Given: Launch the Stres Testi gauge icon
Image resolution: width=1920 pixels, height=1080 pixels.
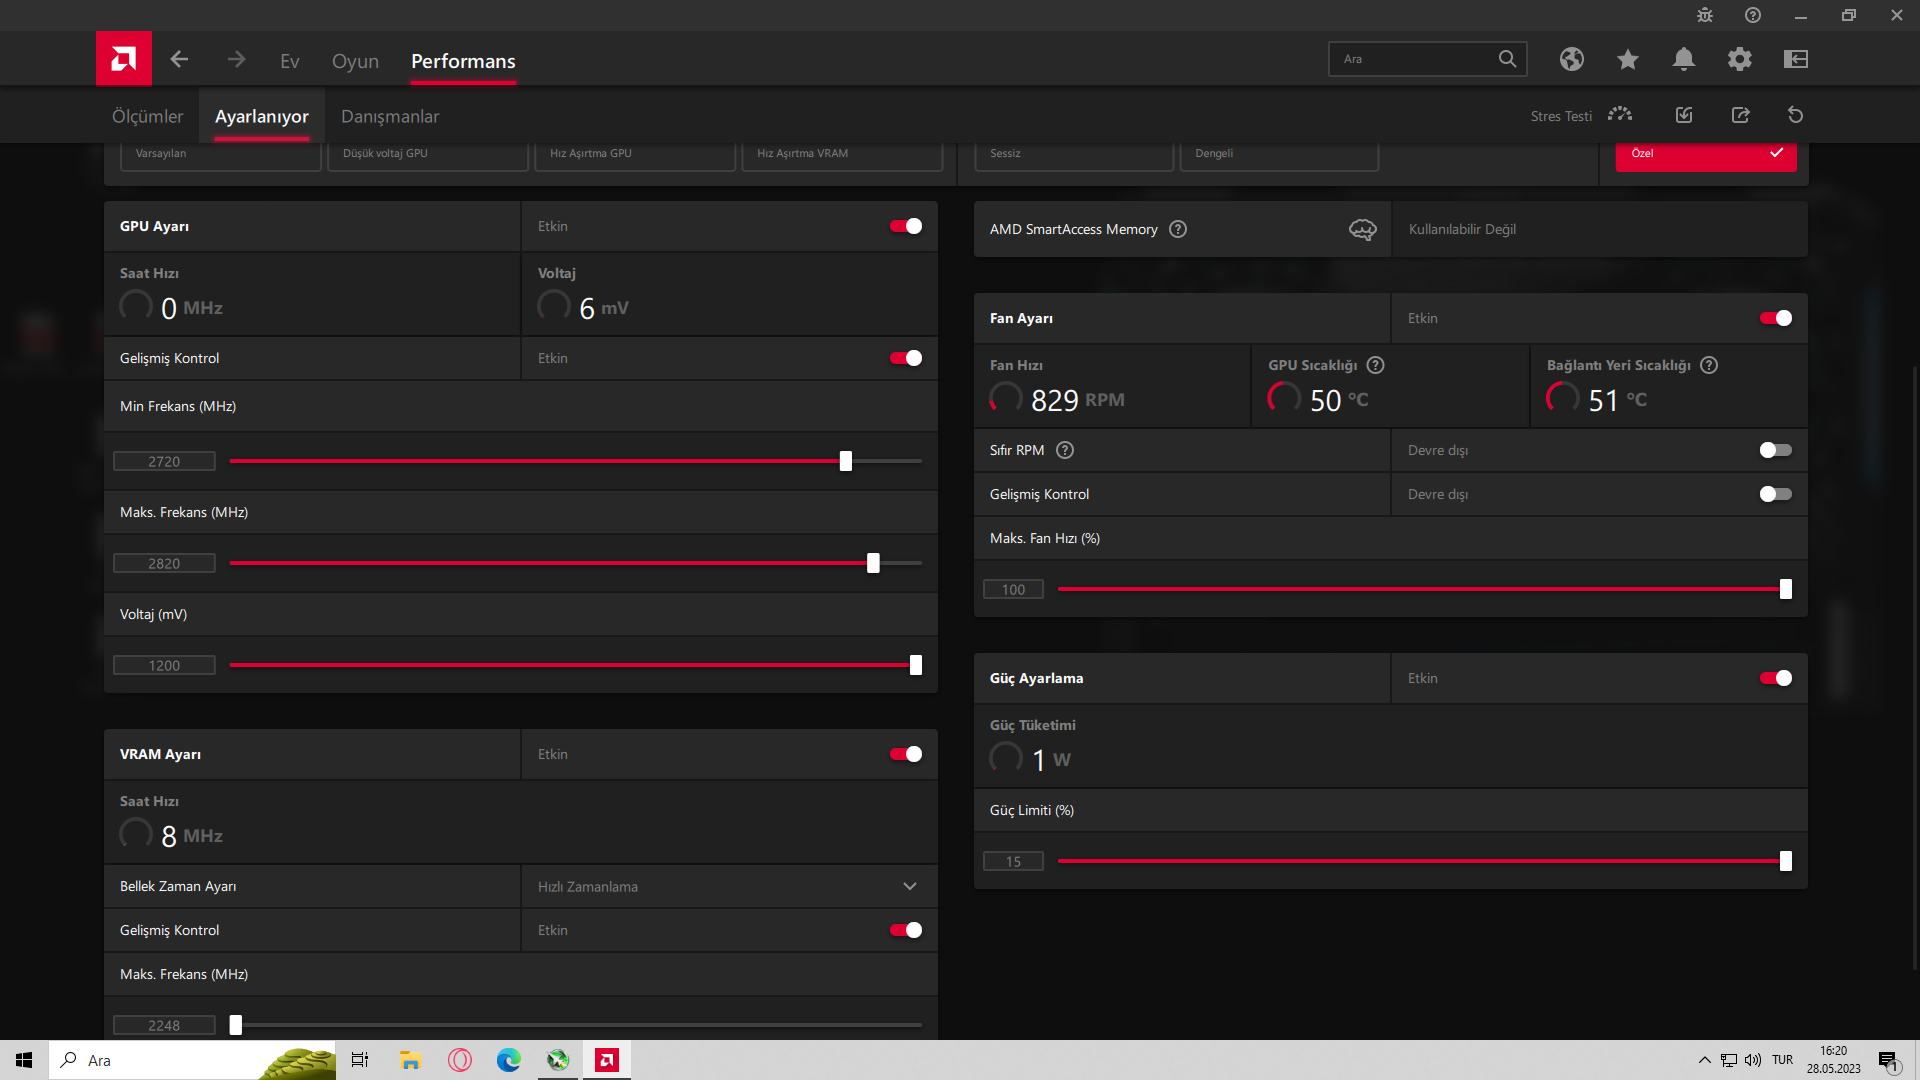Looking at the screenshot, I should [1620, 115].
